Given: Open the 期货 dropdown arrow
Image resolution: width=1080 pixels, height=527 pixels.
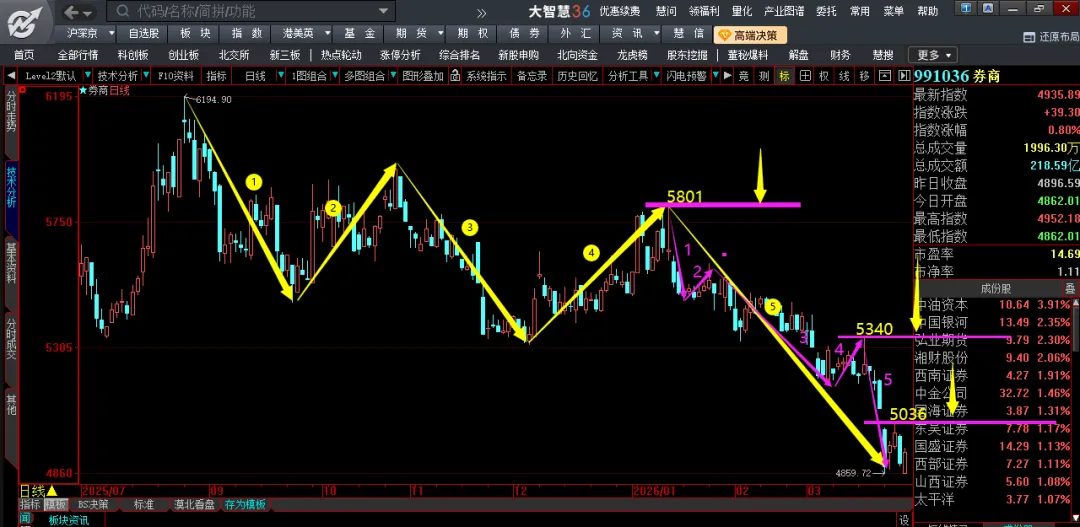Looking at the screenshot, I should pos(440,33).
